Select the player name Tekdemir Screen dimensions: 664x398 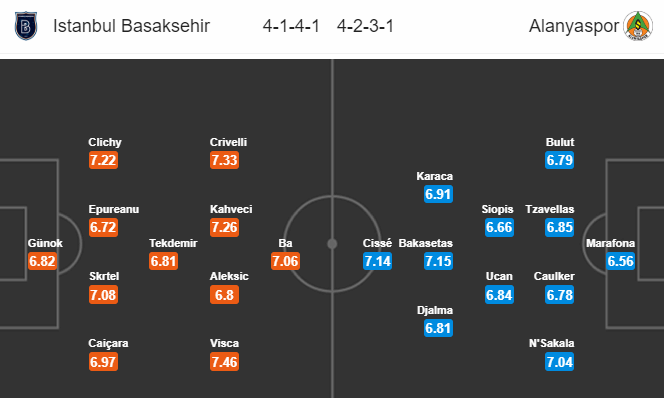click(x=173, y=243)
